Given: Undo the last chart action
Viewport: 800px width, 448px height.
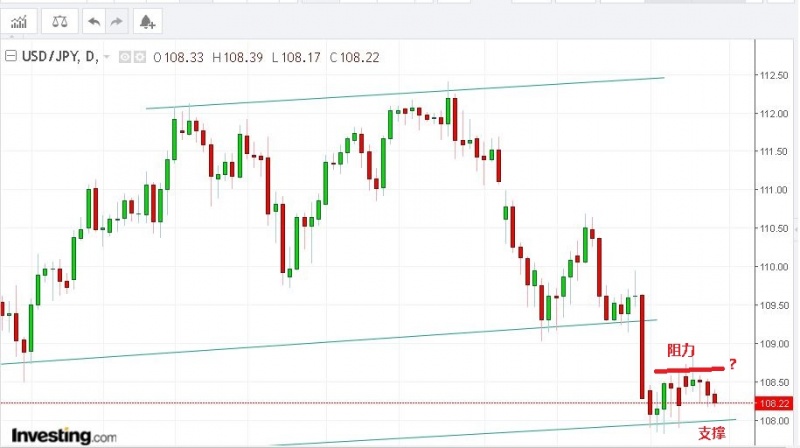Looking at the screenshot, I should coord(94,20).
